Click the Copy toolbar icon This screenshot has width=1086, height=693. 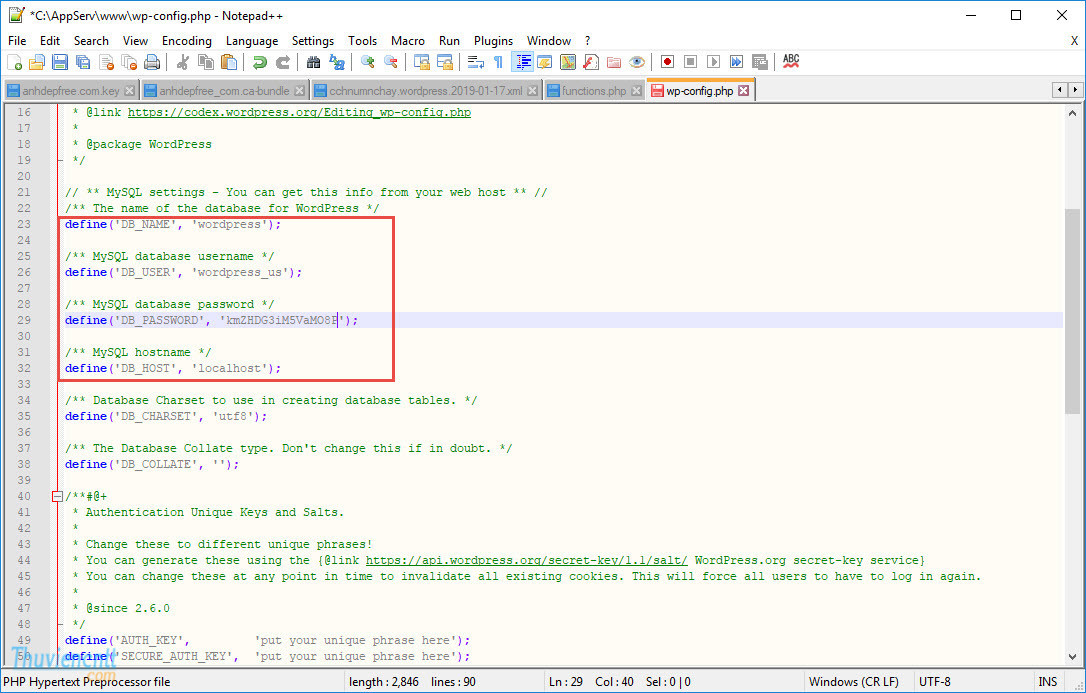click(x=206, y=62)
